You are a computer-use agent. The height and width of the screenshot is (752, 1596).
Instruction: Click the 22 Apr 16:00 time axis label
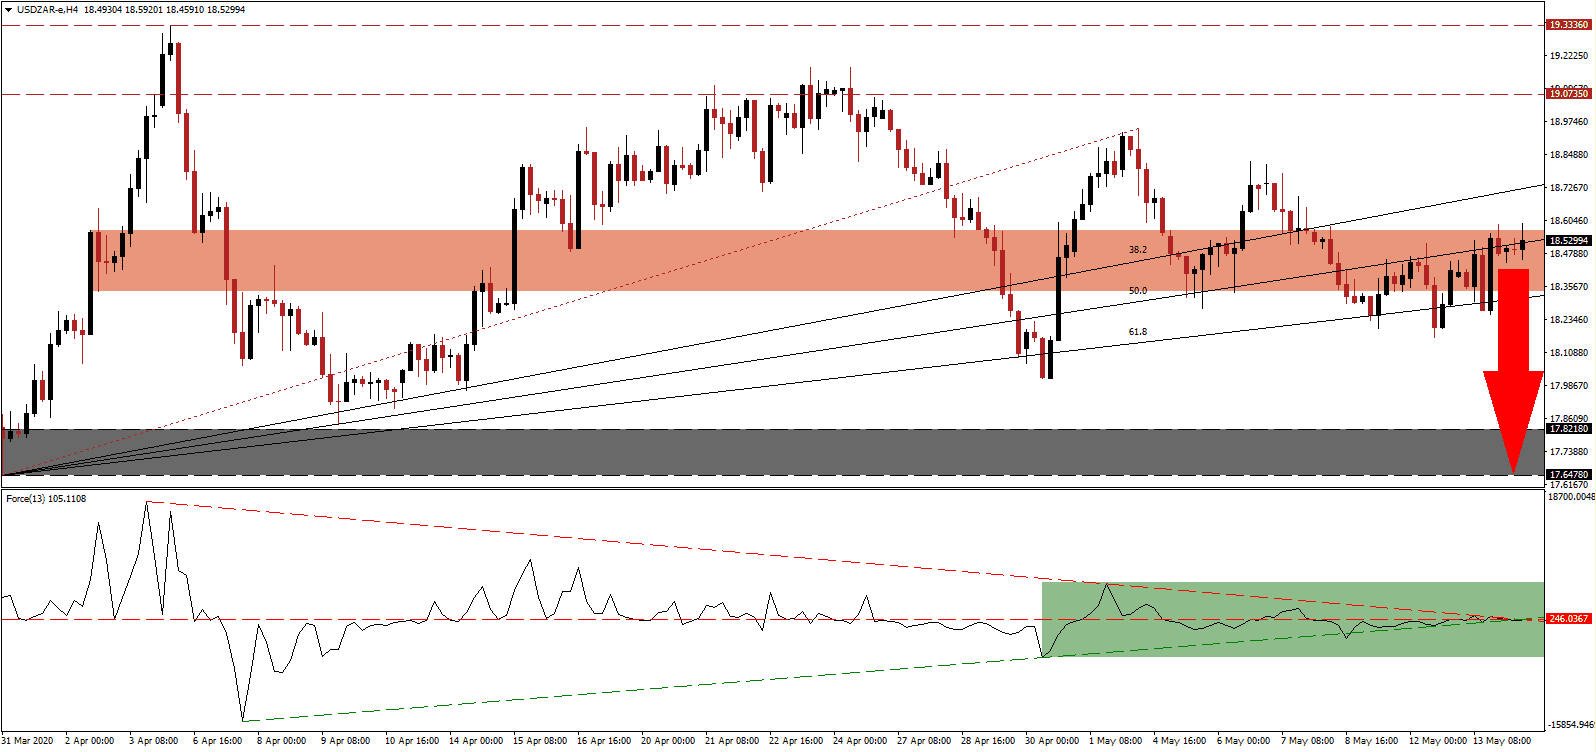click(x=796, y=741)
